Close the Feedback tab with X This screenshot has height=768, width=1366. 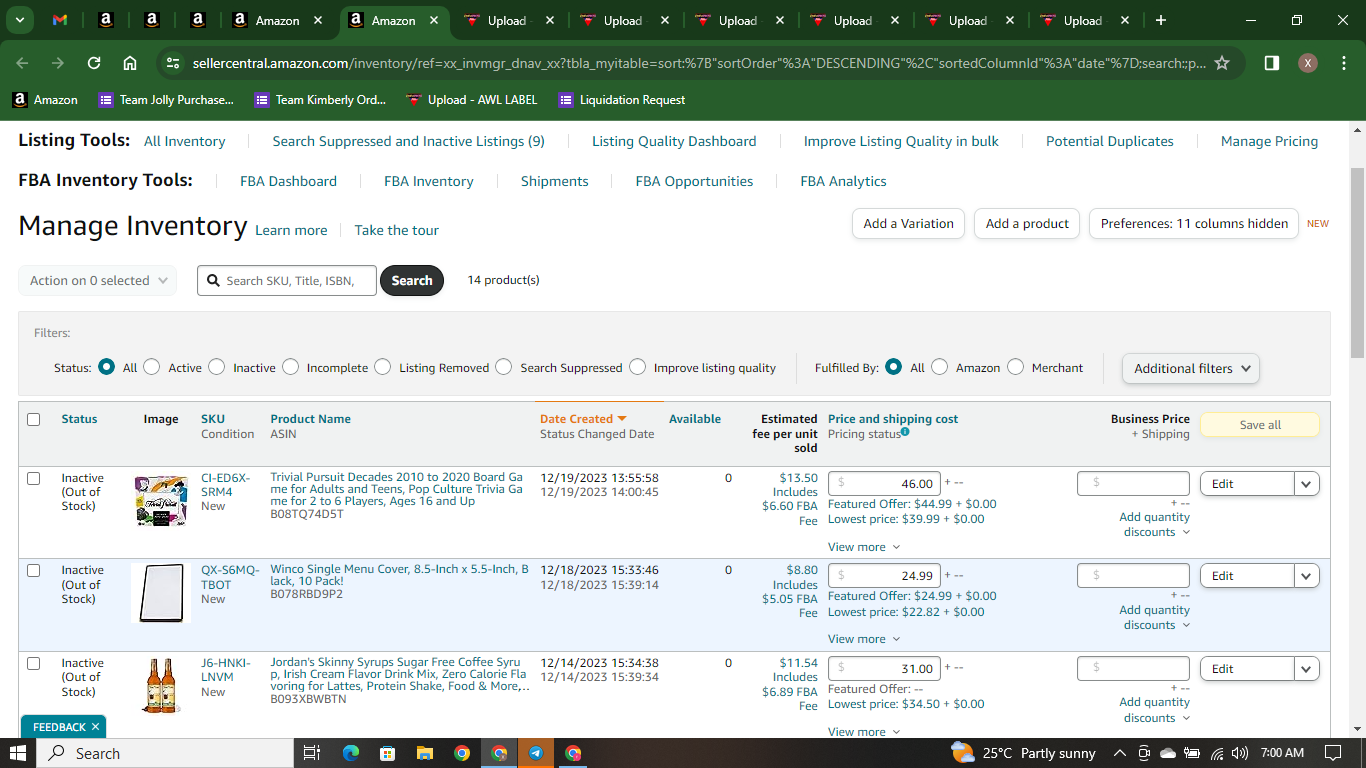(95, 727)
